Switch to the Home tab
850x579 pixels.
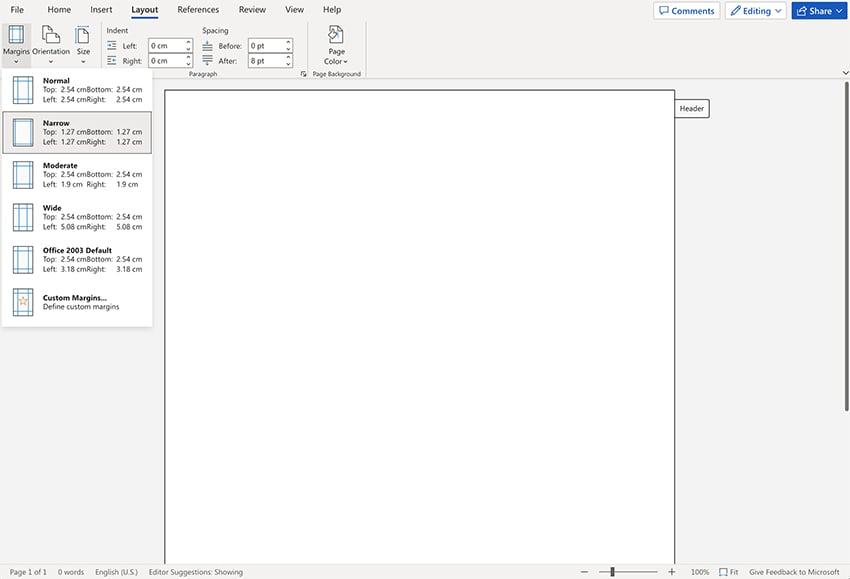pyautogui.click(x=59, y=10)
